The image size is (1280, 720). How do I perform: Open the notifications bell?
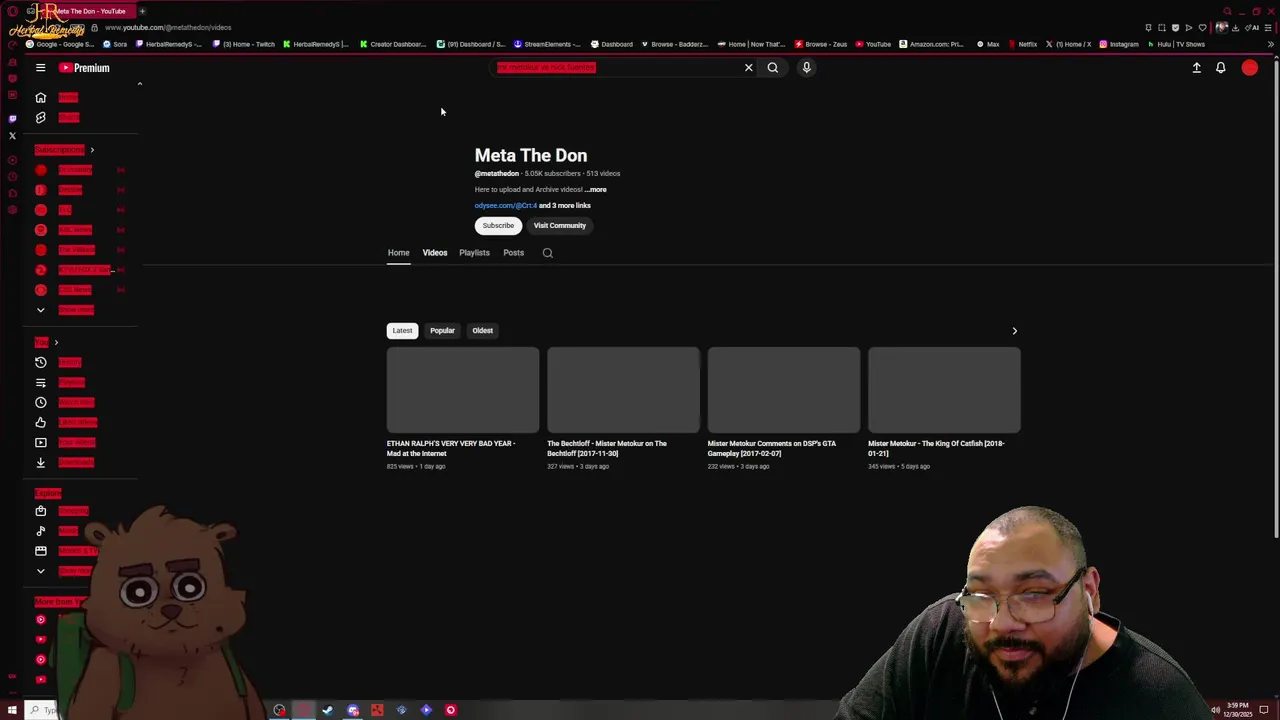[x=1221, y=68]
